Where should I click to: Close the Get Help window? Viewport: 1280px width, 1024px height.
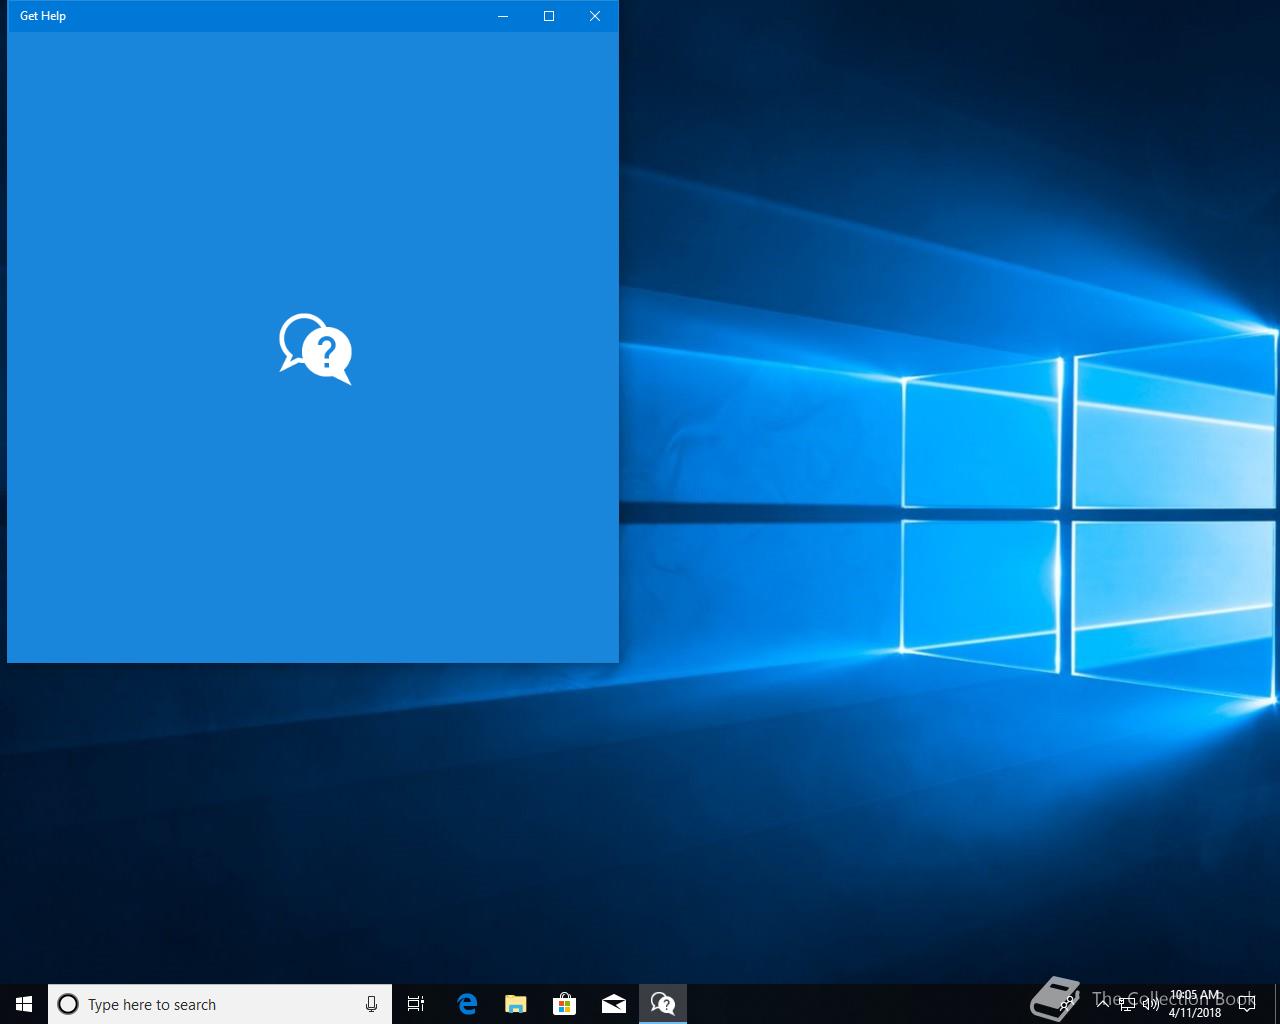tap(595, 16)
